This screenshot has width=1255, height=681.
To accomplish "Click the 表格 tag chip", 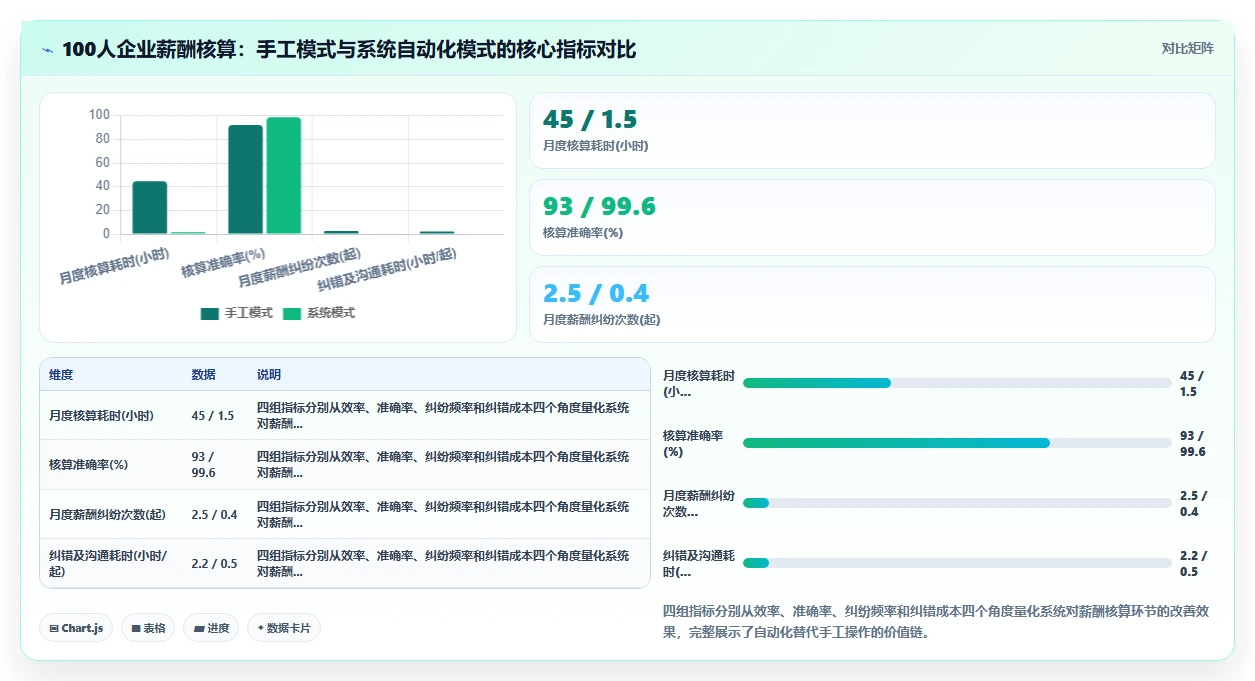I will (x=149, y=628).
